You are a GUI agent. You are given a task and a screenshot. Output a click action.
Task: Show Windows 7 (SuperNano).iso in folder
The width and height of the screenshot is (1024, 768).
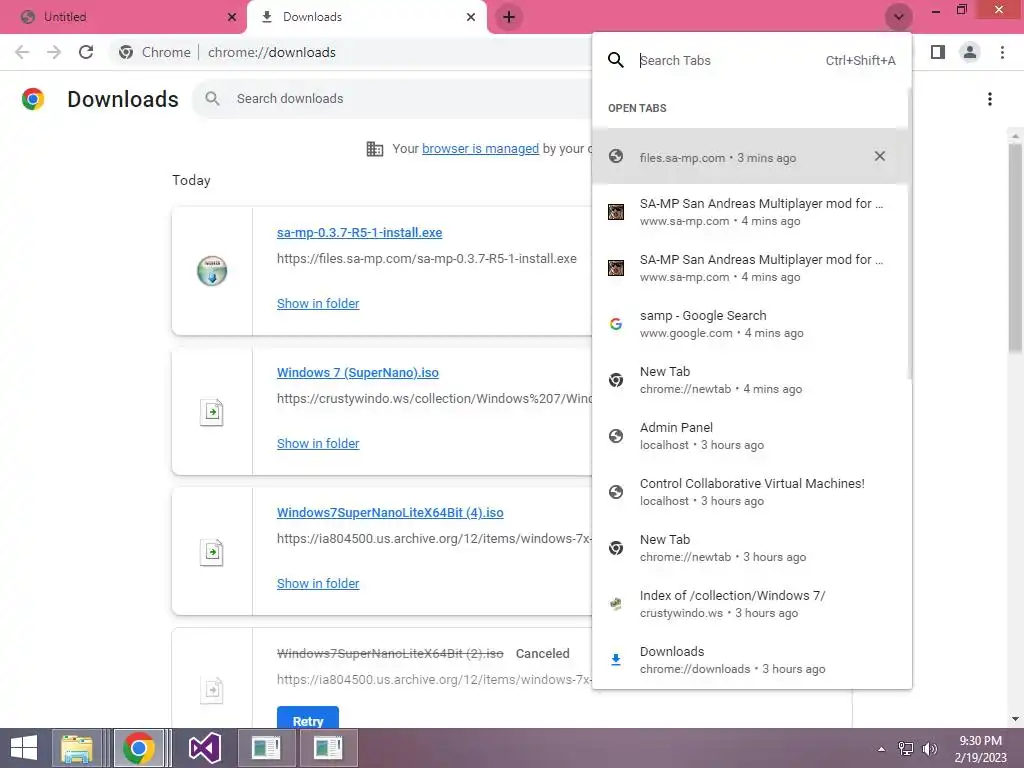tap(318, 443)
